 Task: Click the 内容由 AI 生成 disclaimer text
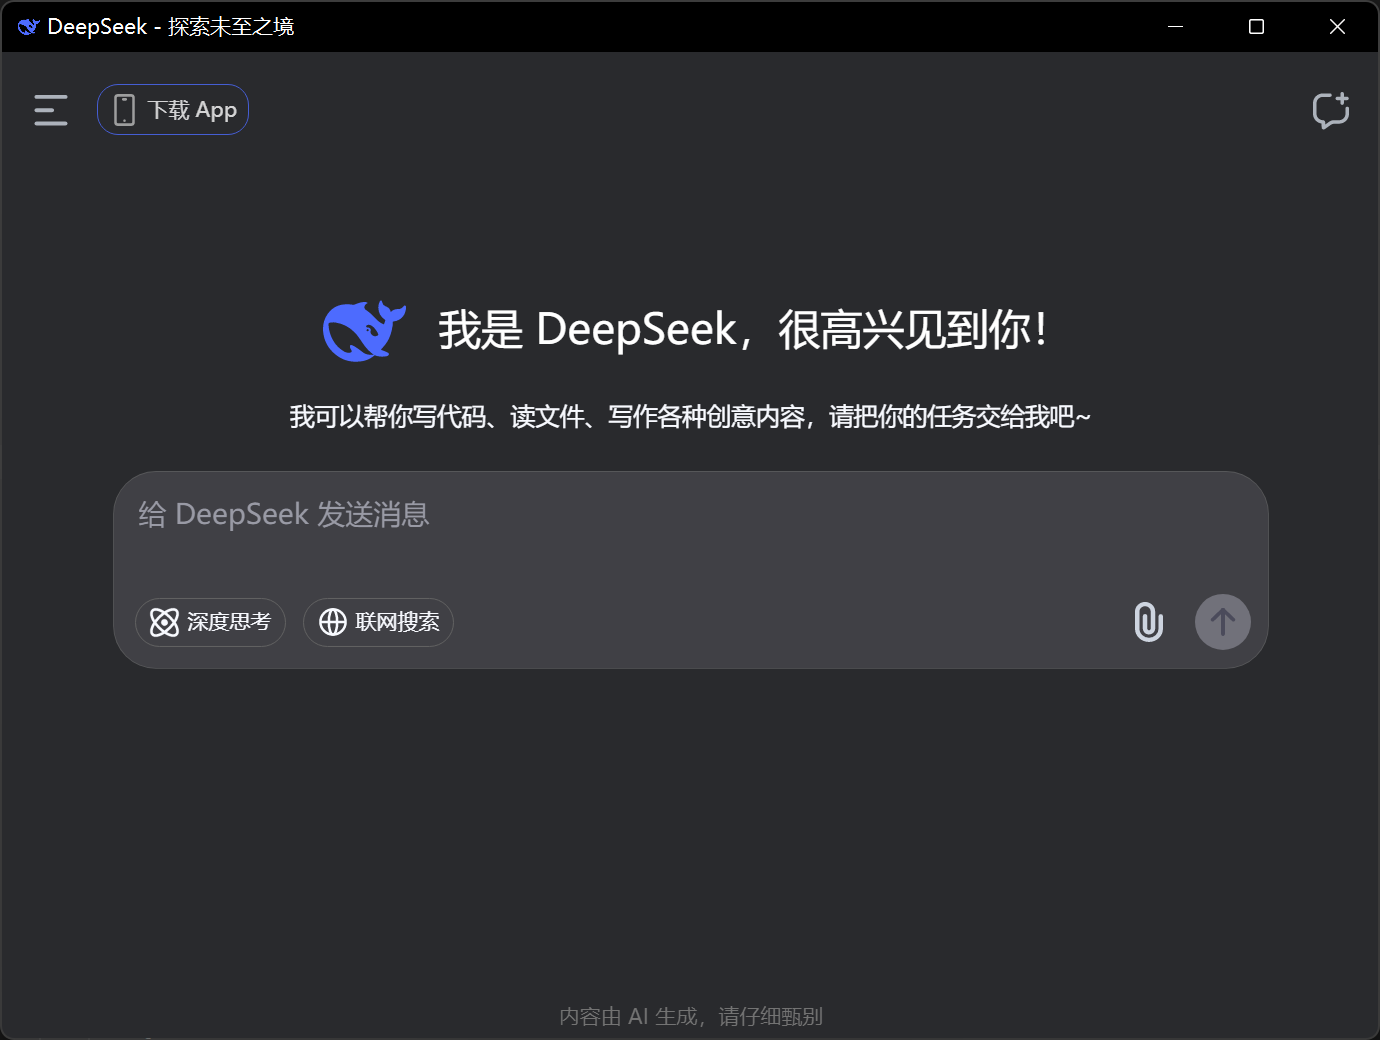(691, 1016)
